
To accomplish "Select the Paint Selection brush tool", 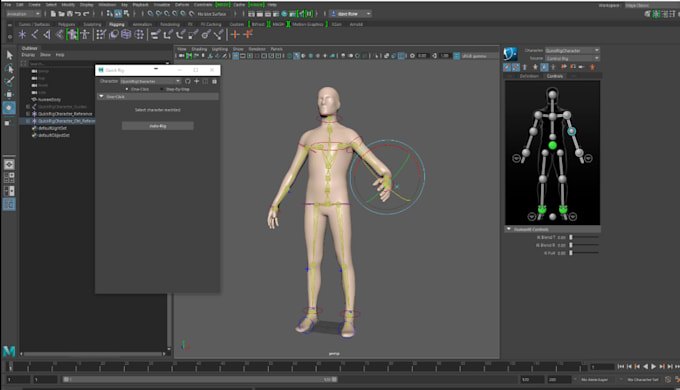I will coord(9,81).
